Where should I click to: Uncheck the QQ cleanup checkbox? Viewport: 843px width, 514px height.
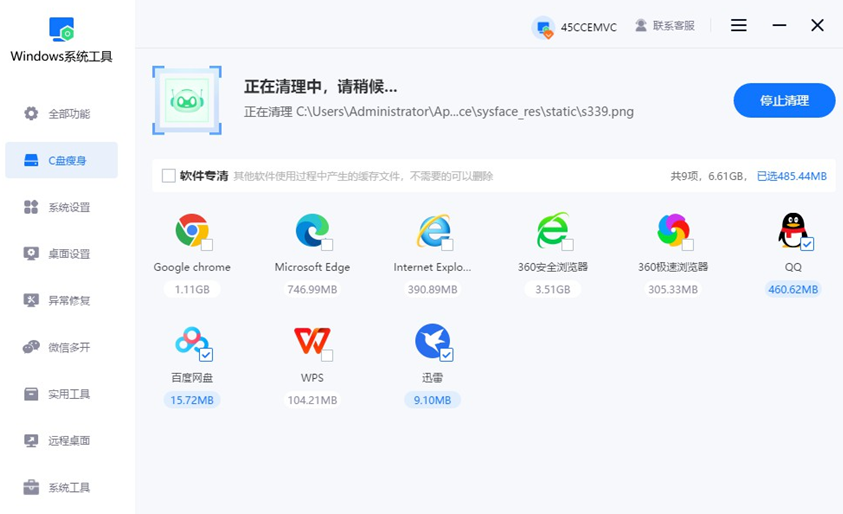pos(807,244)
